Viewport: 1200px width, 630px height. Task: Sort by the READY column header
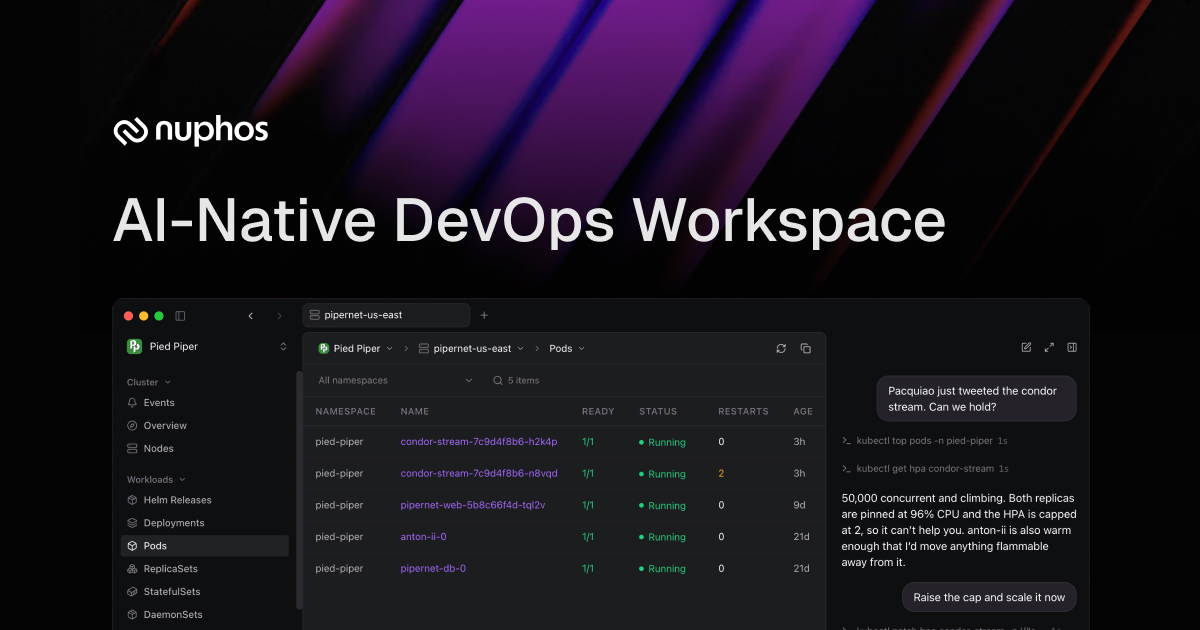pyautogui.click(x=598, y=412)
